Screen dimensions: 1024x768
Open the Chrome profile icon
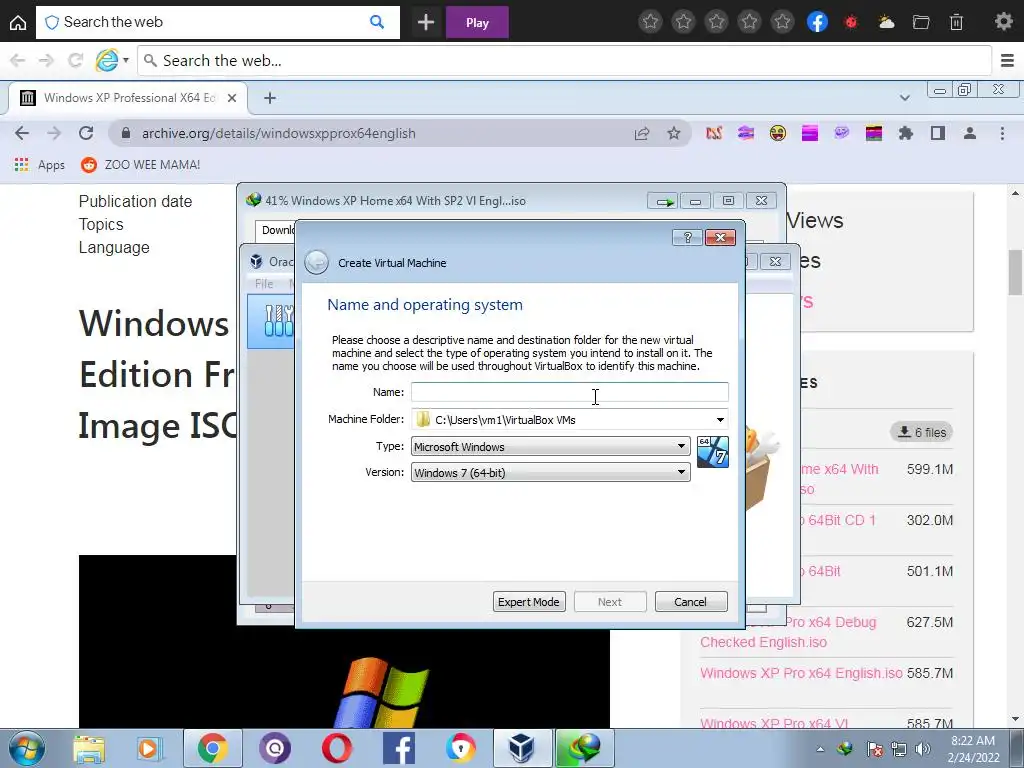(970, 133)
